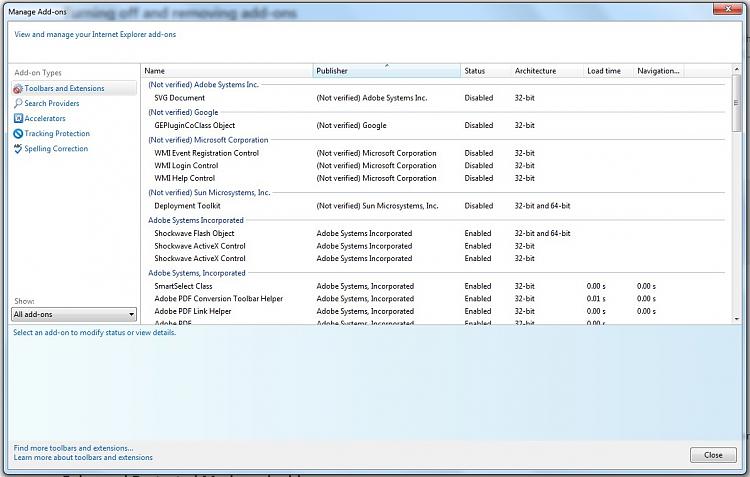
Task: Close the Manage Add-ons window
Action: [x=728, y=9]
